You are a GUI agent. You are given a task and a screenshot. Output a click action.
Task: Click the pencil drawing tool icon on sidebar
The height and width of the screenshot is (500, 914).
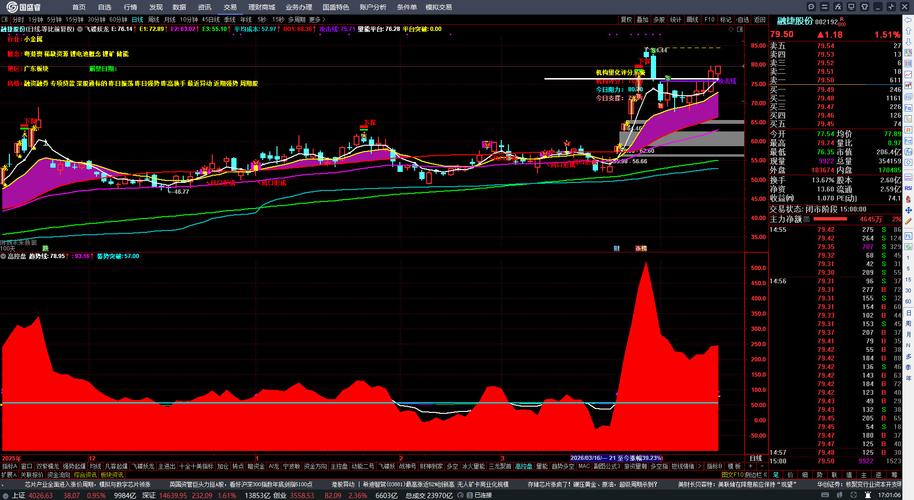[x=908, y=221]
